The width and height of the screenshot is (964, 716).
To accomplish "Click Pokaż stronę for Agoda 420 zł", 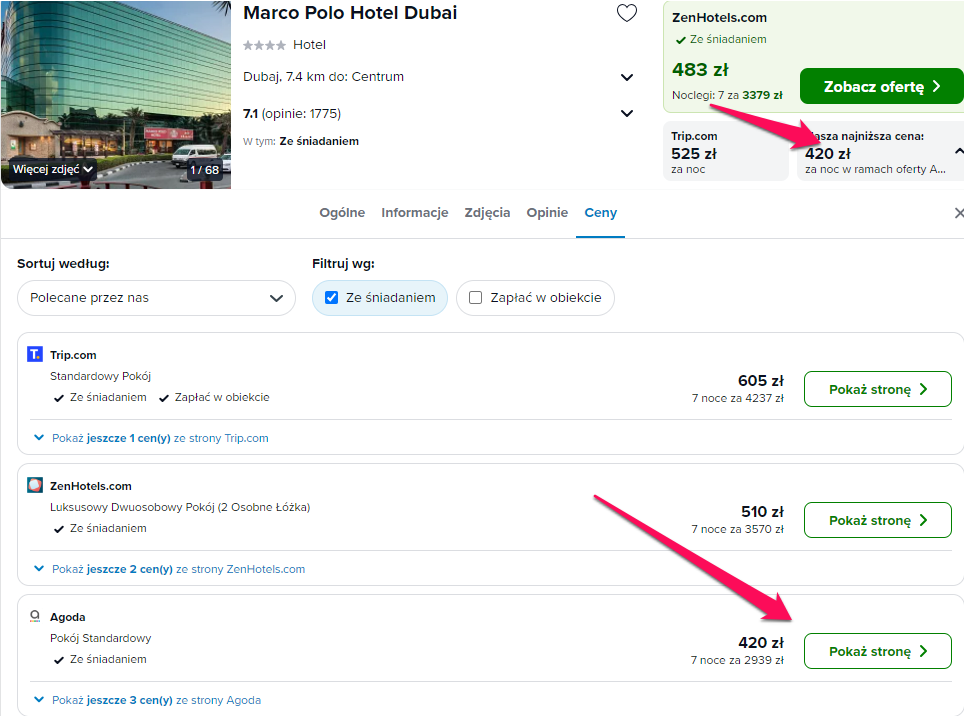I will (877, 651).
